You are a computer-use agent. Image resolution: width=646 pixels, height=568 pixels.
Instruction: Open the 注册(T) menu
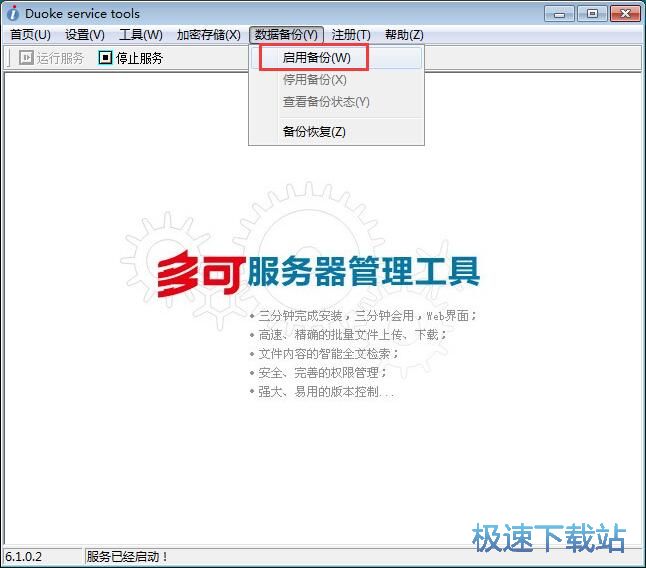[351, 35]
